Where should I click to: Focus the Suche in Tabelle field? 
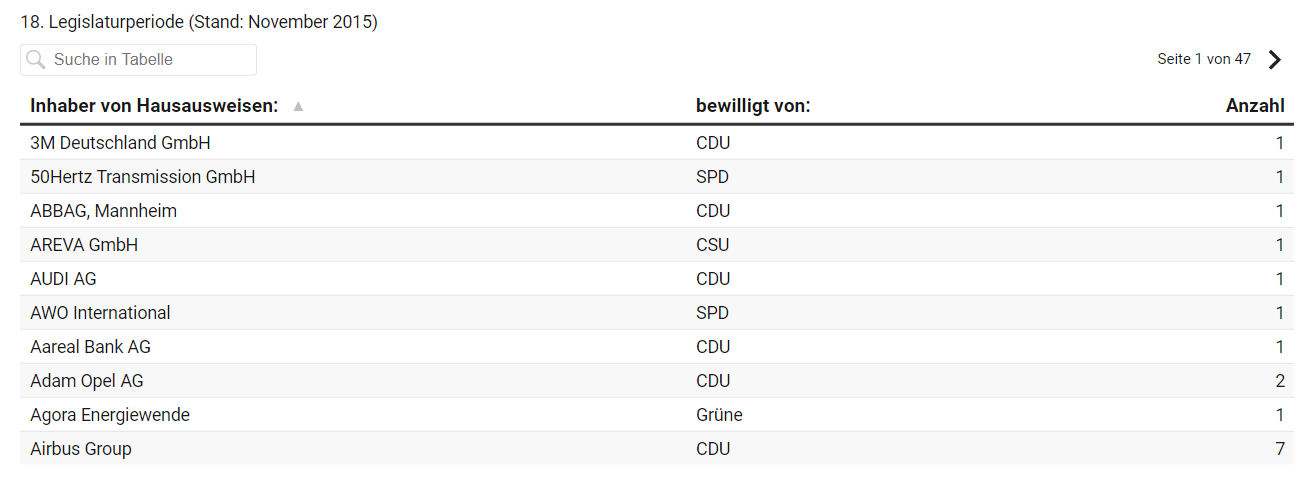pos(150,60)
